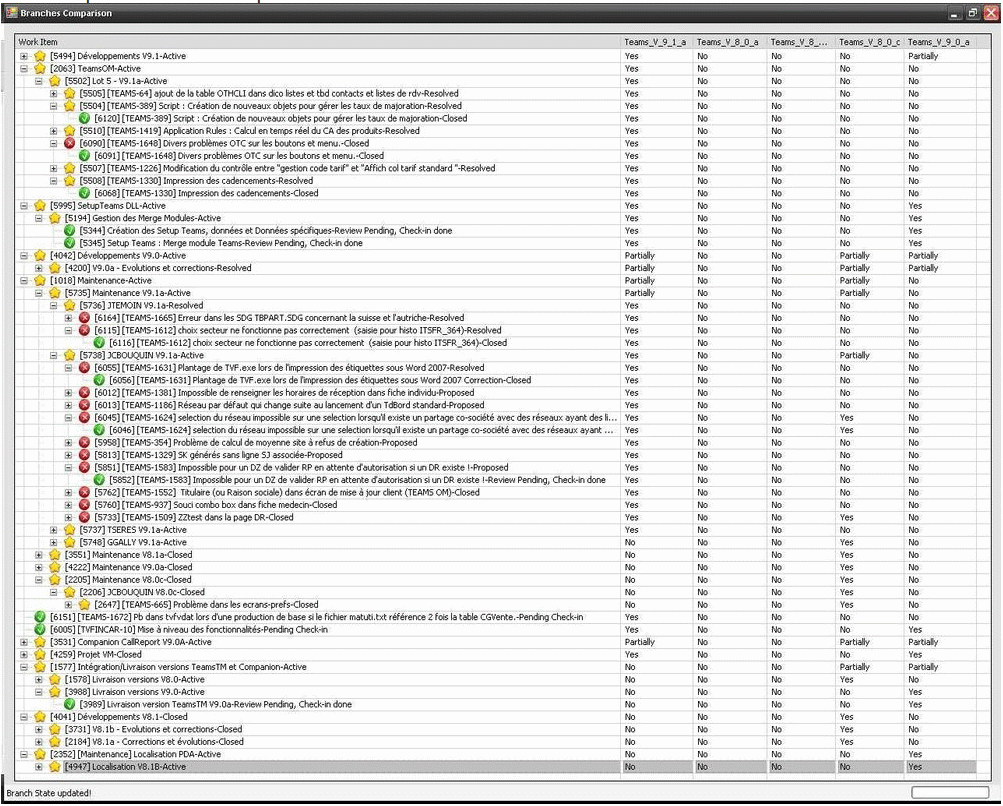The height and width of the screenshot is (806, 1003).
Task: Collapse [5738] JCBOUQUIN V9.1a-Active node
Action: [x=54, y=356]
